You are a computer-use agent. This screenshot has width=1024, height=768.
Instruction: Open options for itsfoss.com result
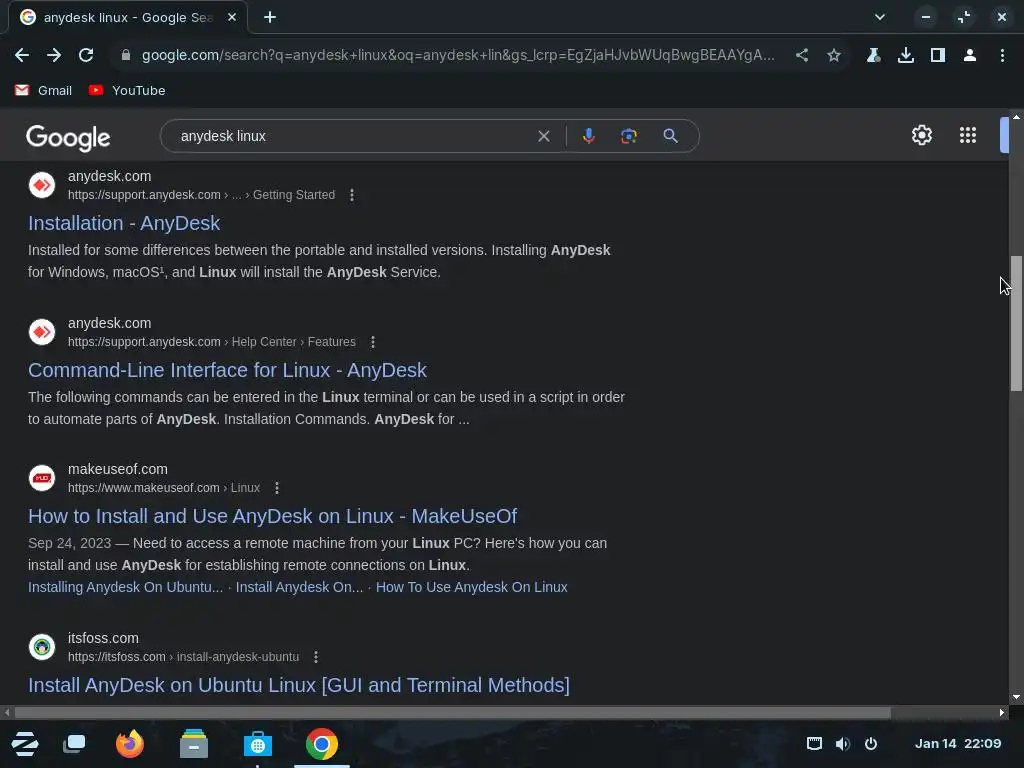point(316,657)
